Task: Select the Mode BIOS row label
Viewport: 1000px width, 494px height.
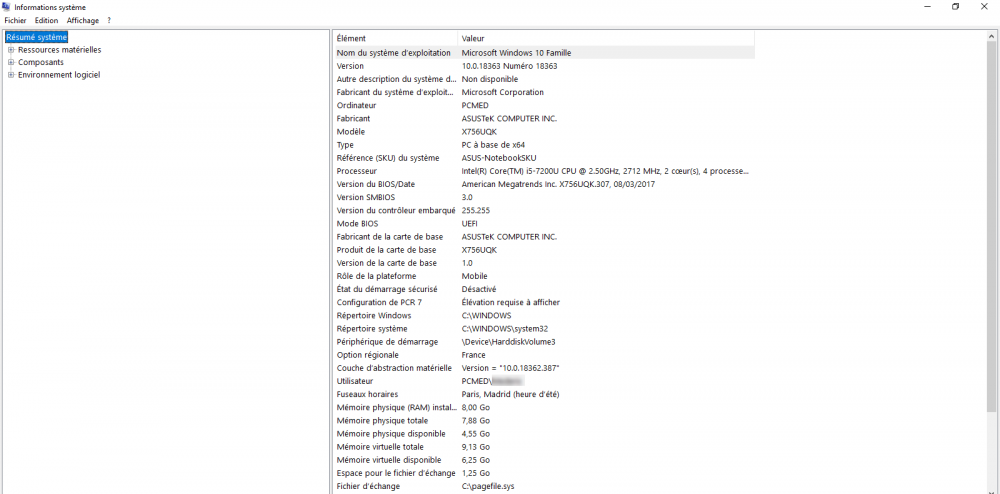Action: tap(357, 224)
